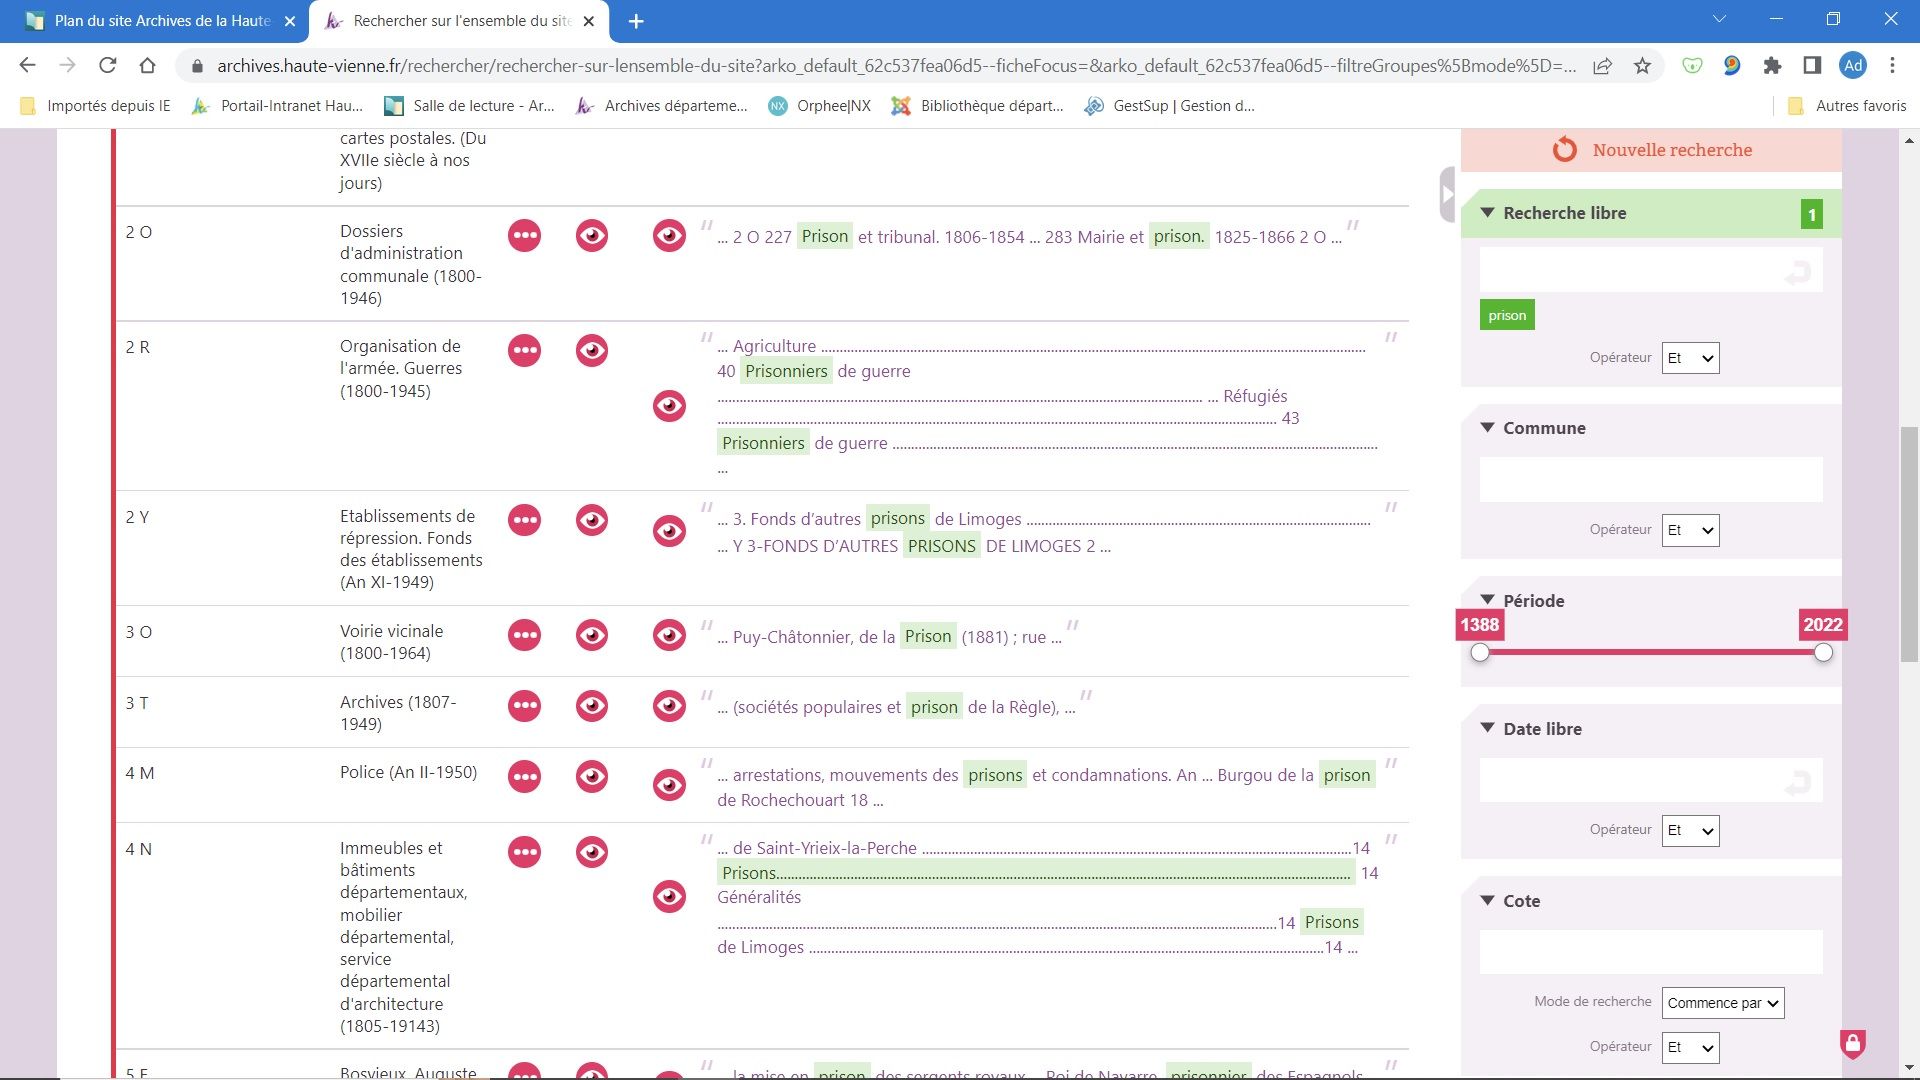
Task: Click the Cote text input field
Action: pos(1650,952)
